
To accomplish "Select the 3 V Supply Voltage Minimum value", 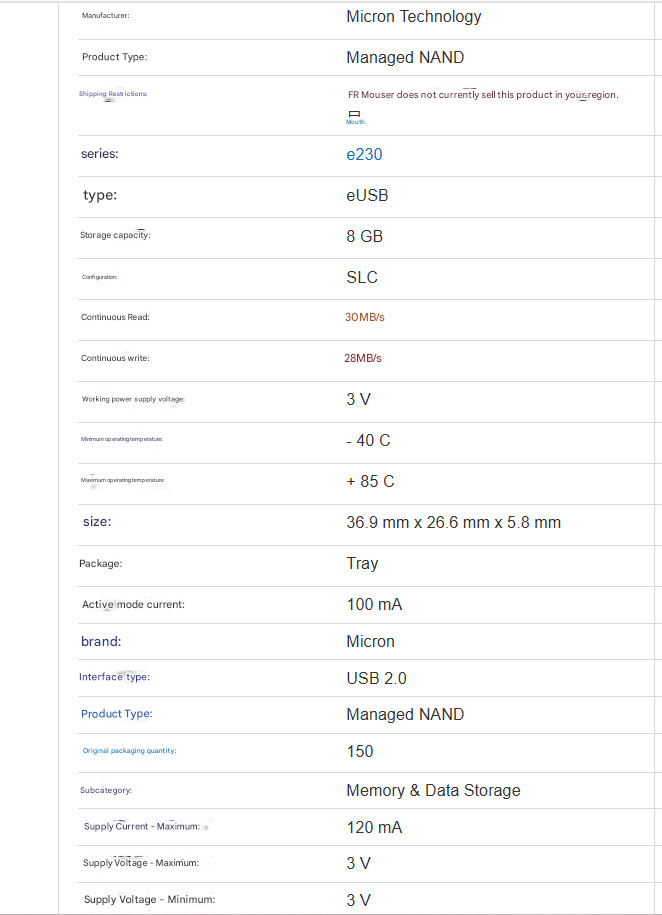I will 358,900.
